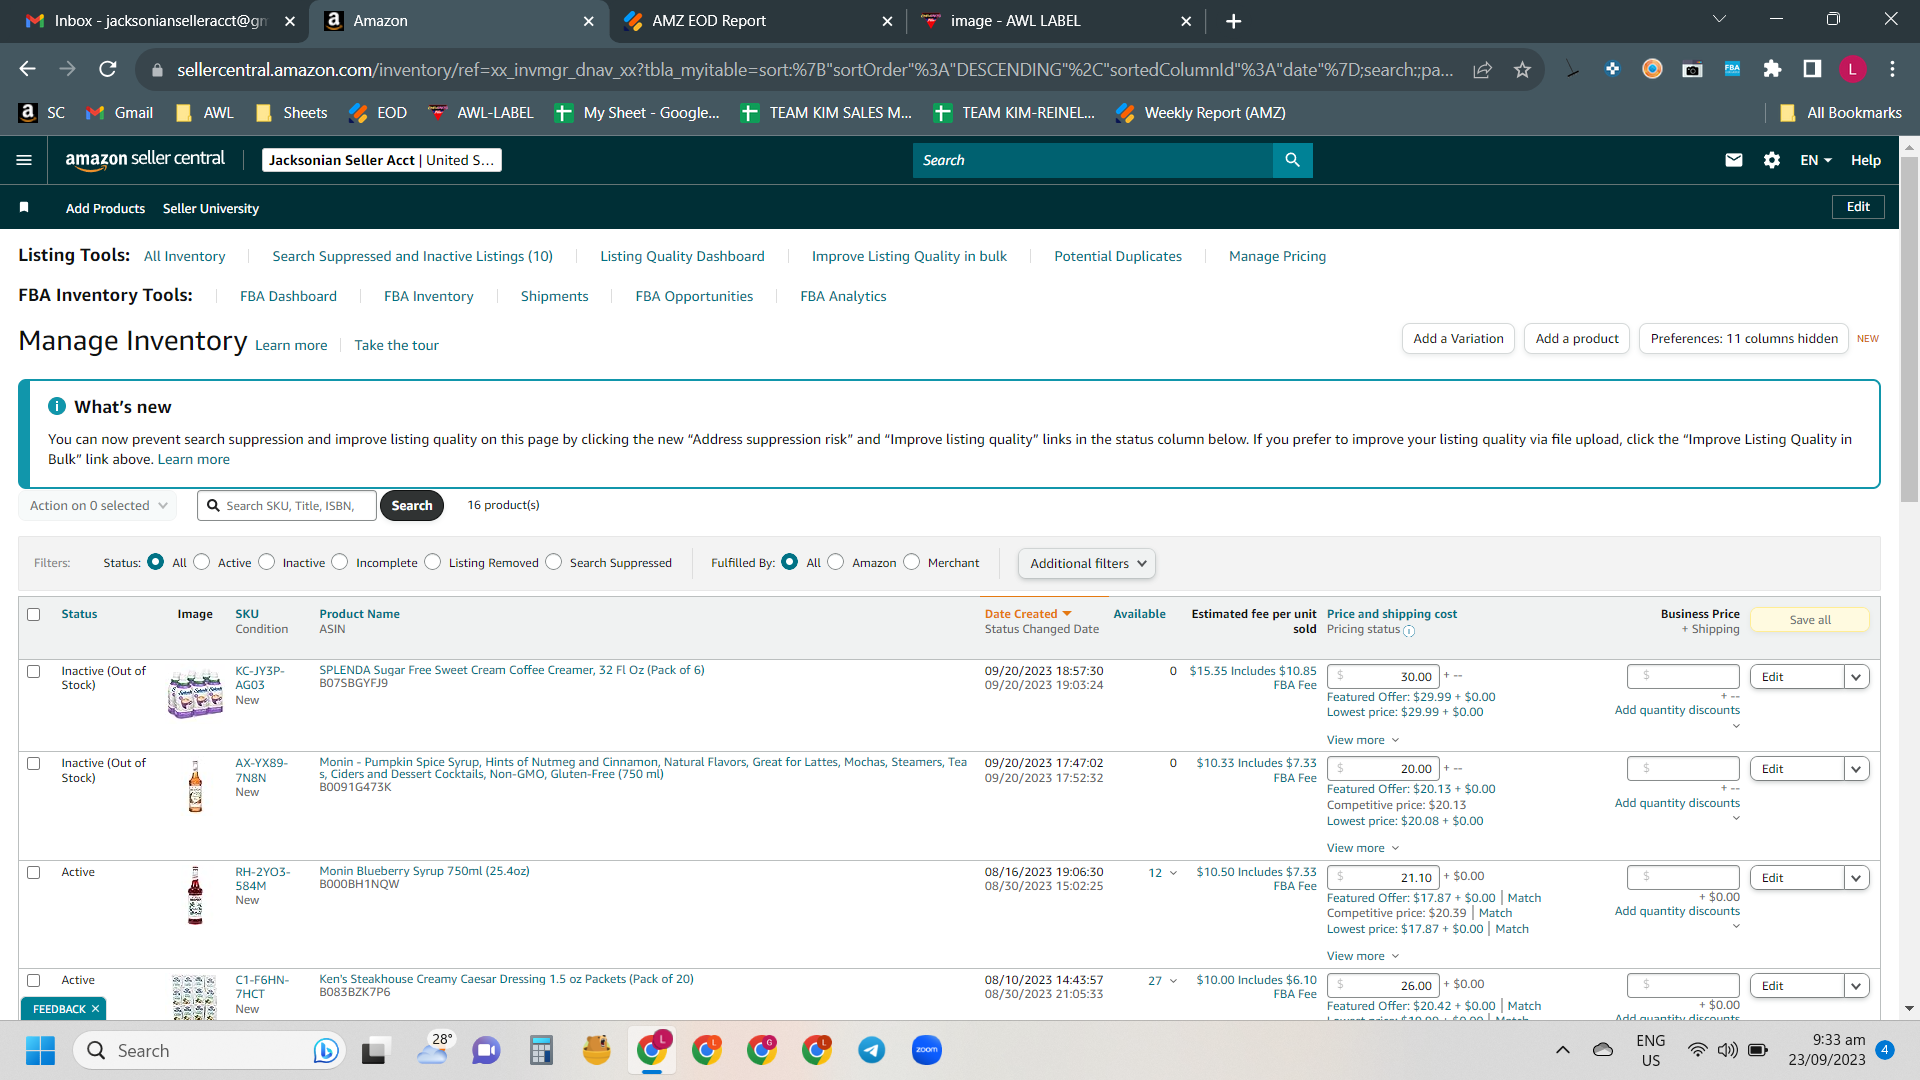1920x1080 pixels.
Task: Check the Monin Blueberry Syrup row checkbox
Action: point(34,872)
